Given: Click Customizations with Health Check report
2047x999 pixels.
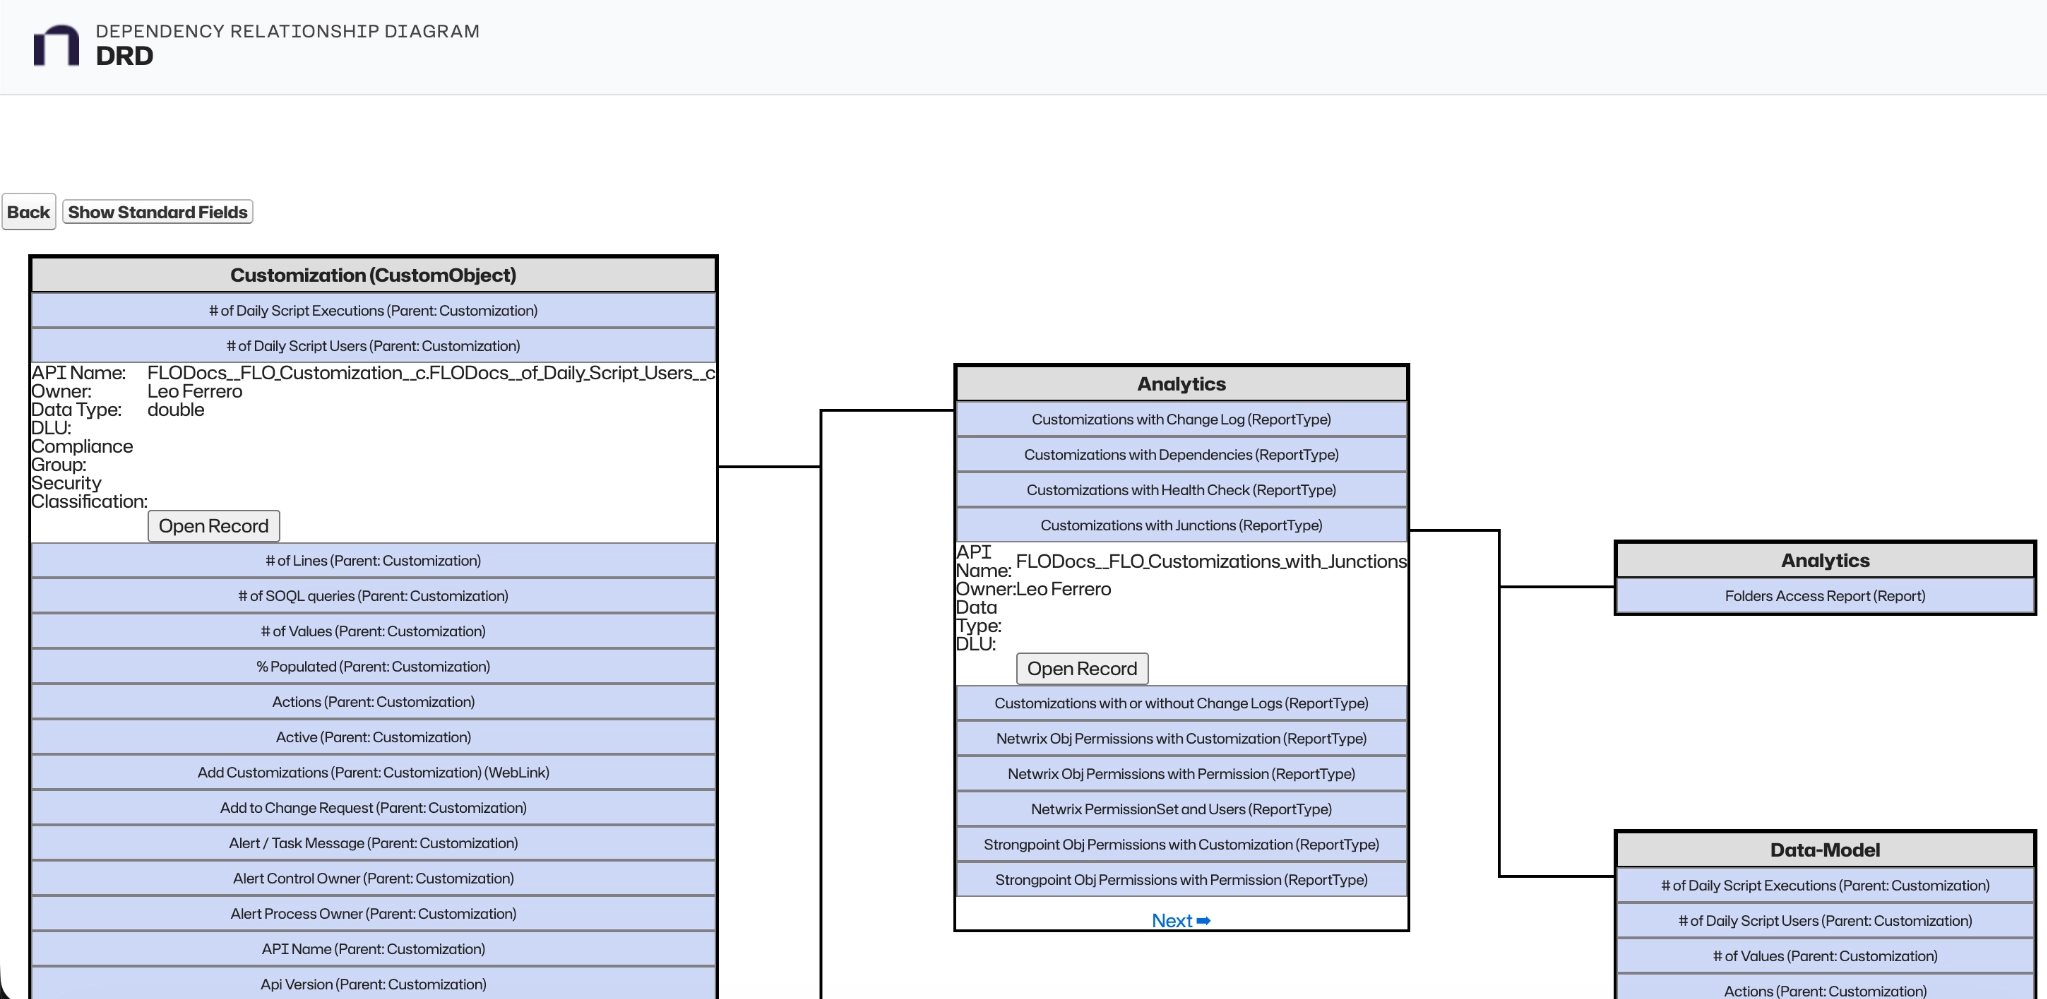Looking at the screenshot, I should (1180, 489).
